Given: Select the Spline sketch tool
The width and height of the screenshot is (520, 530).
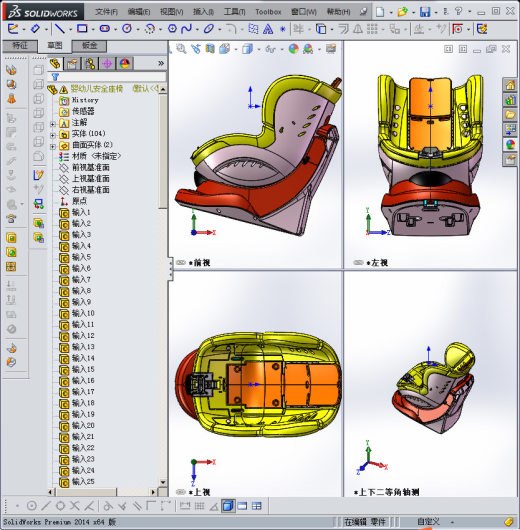Looking at the screenshot, I should click(x=186, y=29).
